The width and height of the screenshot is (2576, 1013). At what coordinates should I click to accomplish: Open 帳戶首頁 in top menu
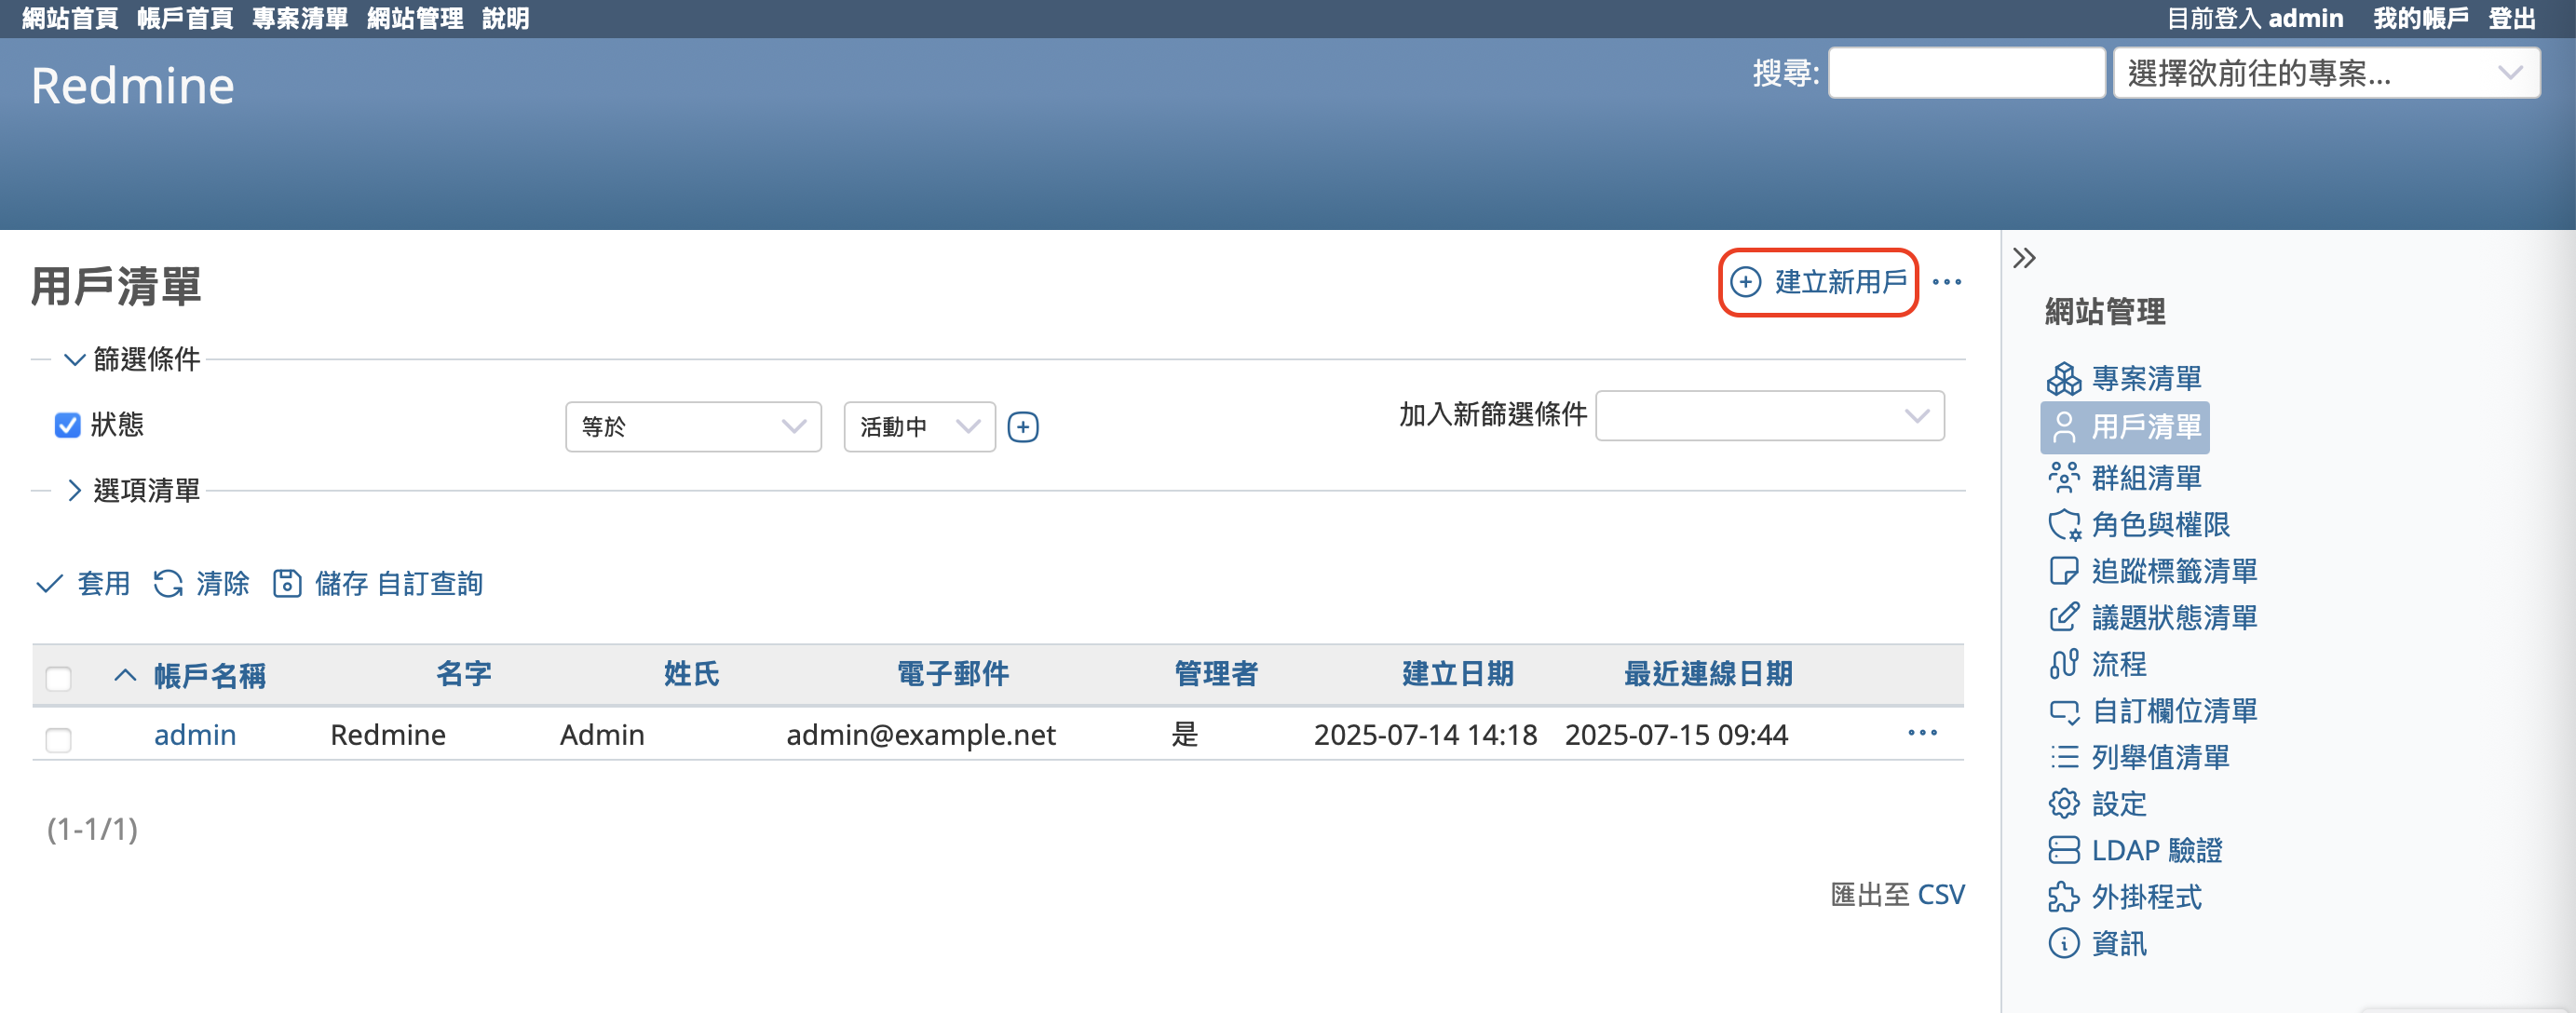[185, 18]
